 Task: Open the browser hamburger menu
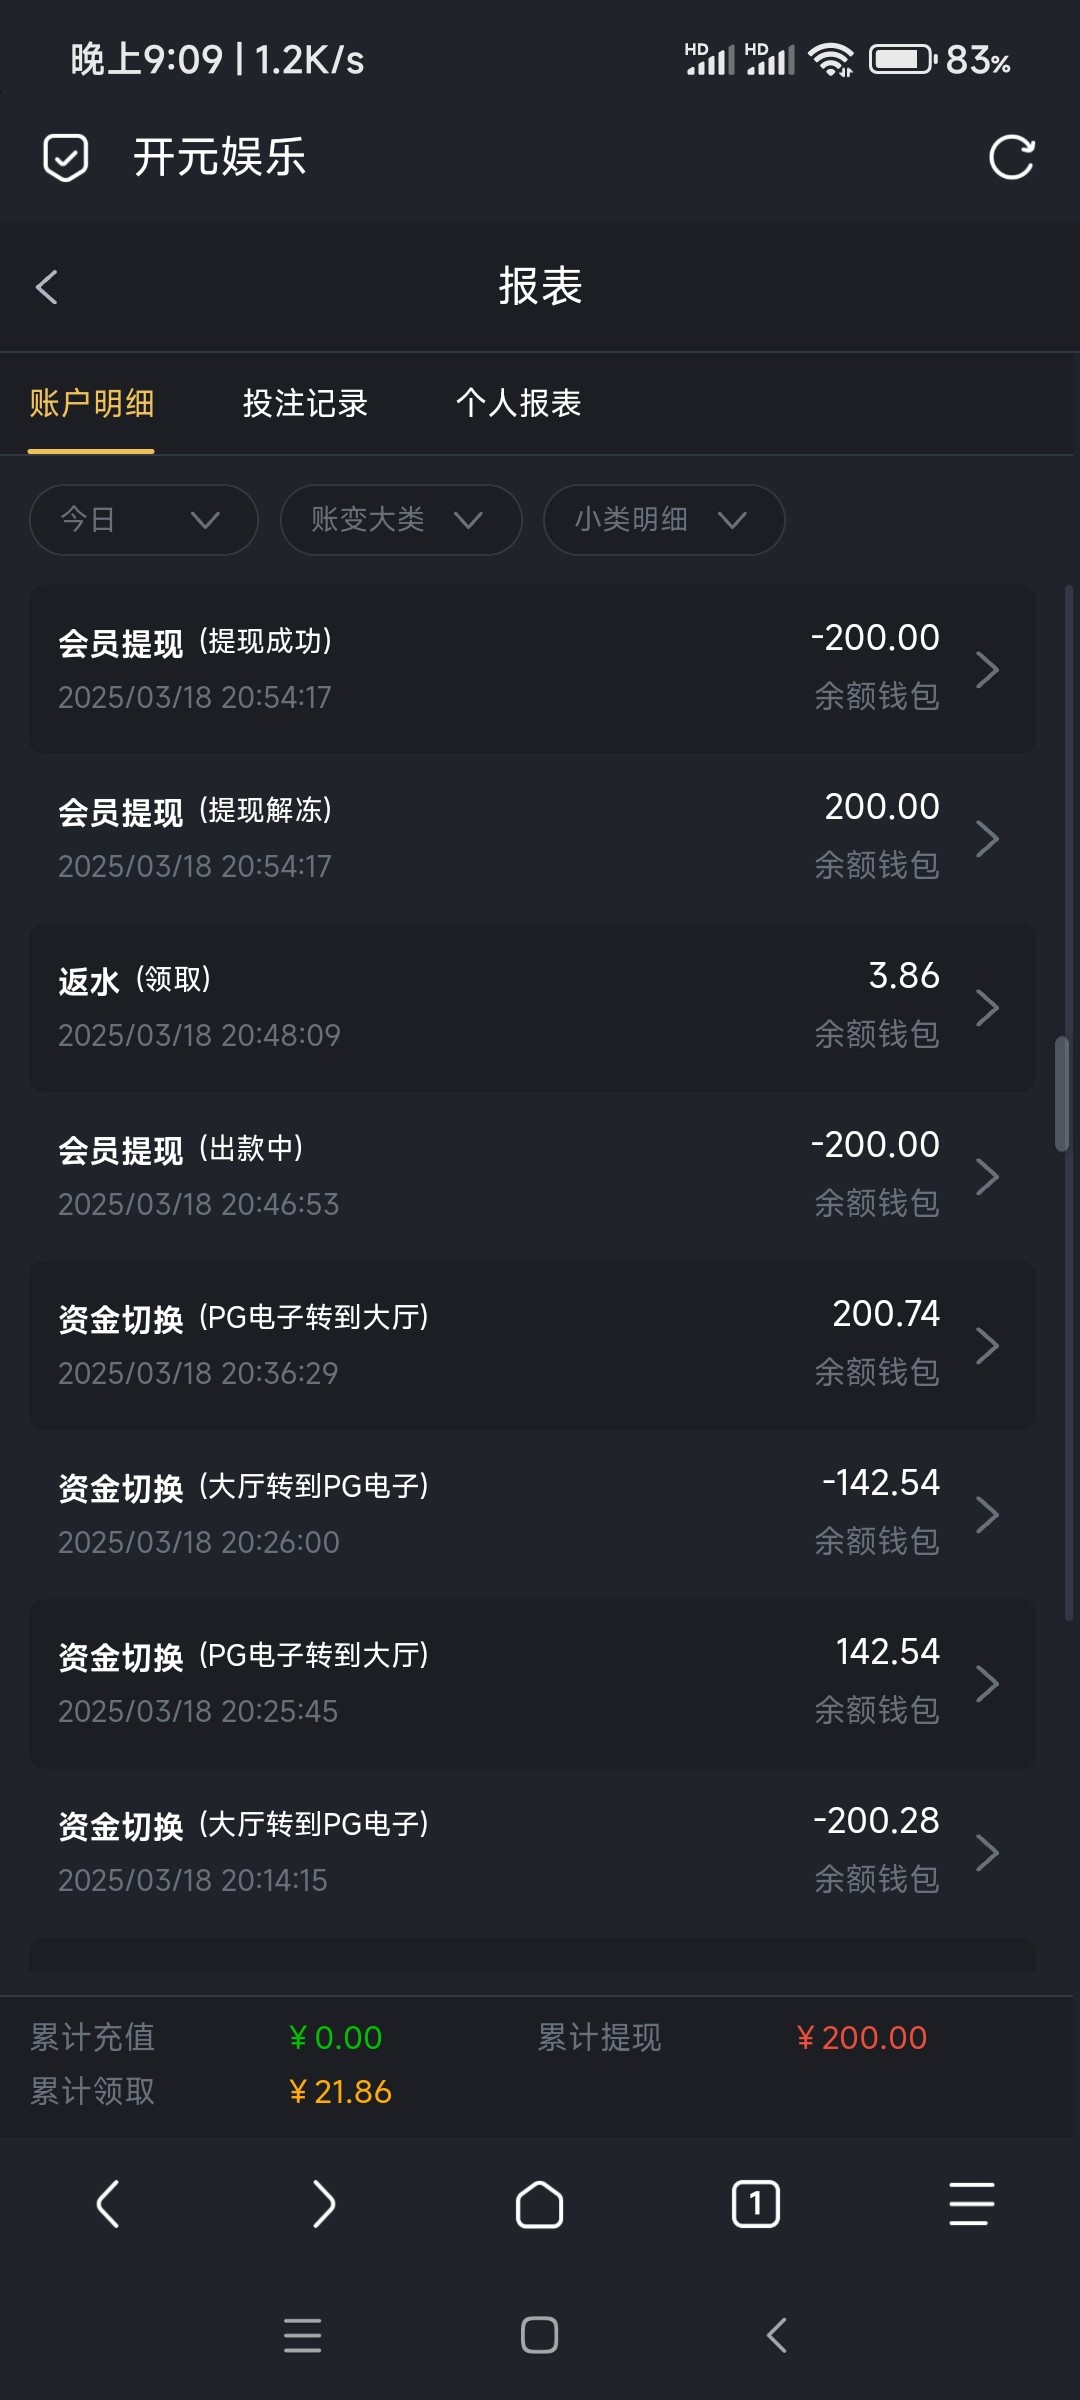point(971,2204)
